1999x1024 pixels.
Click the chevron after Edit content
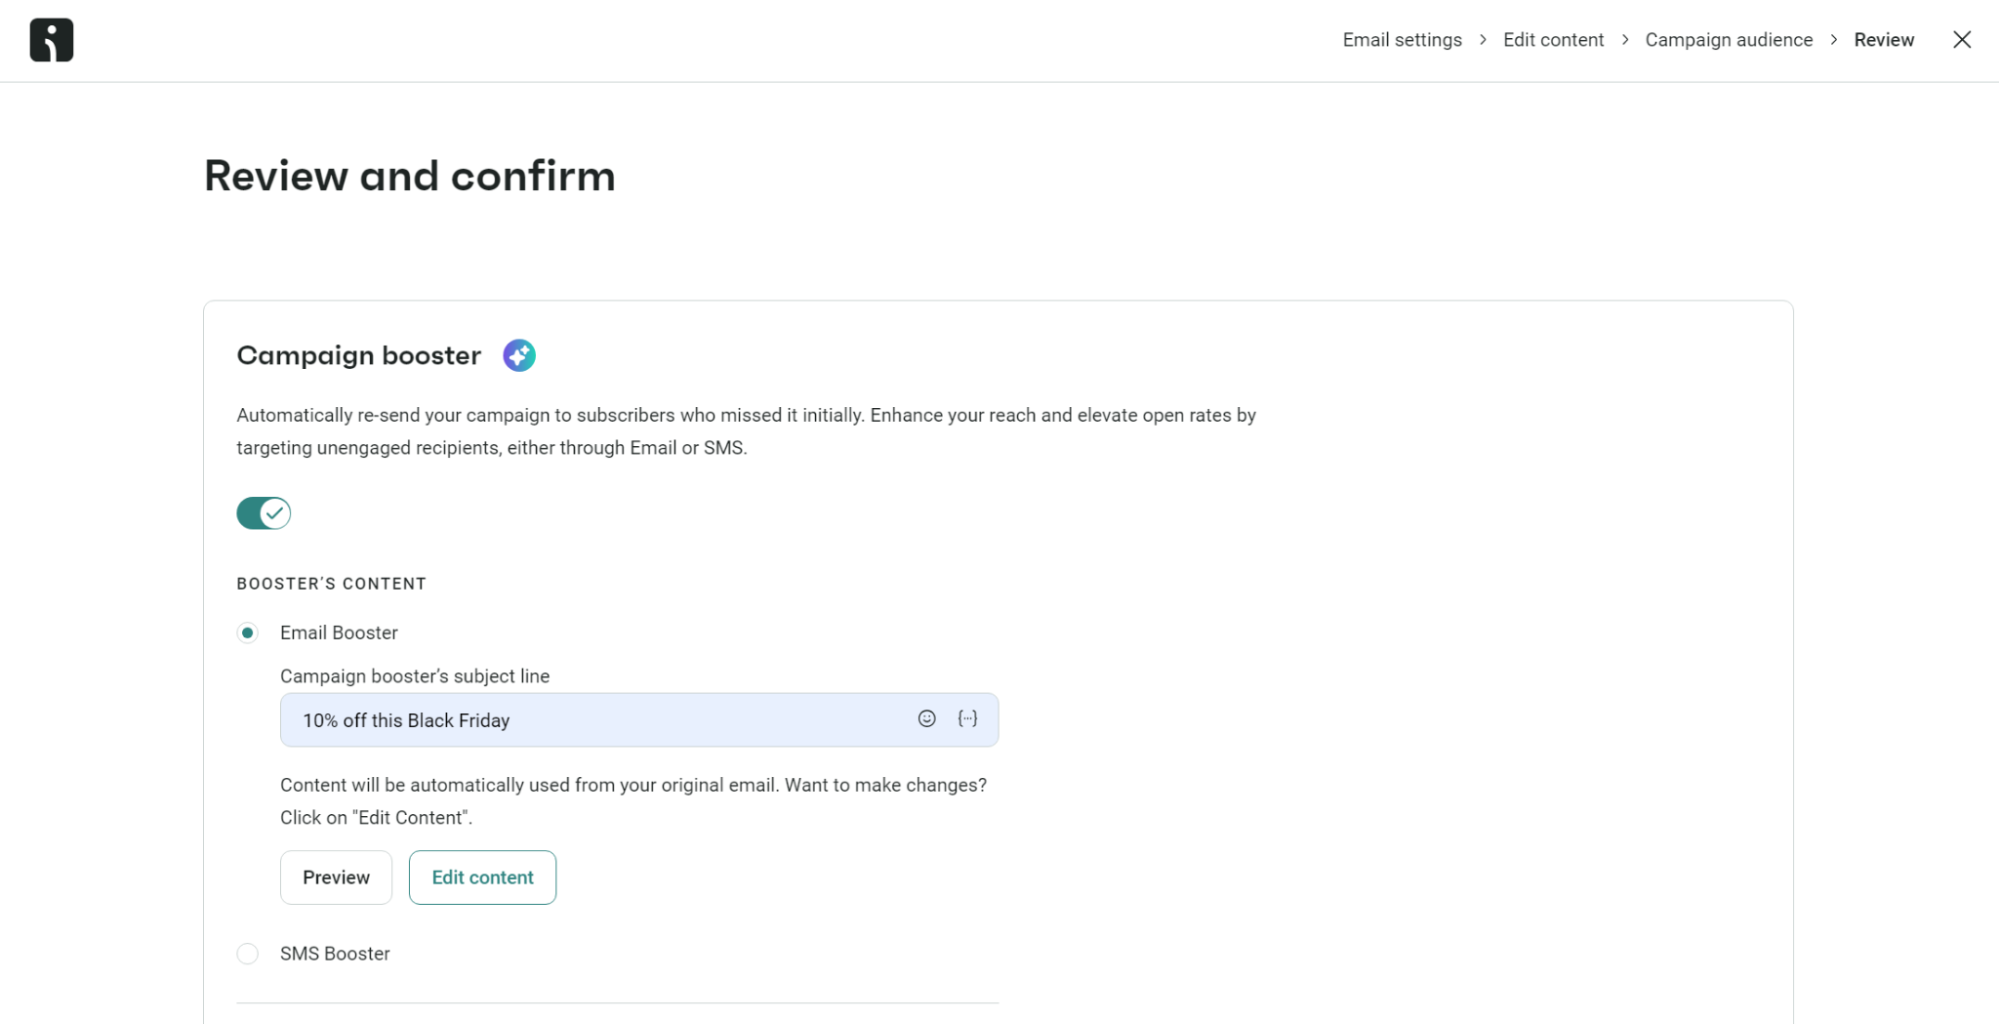[x=1625, y=39]
